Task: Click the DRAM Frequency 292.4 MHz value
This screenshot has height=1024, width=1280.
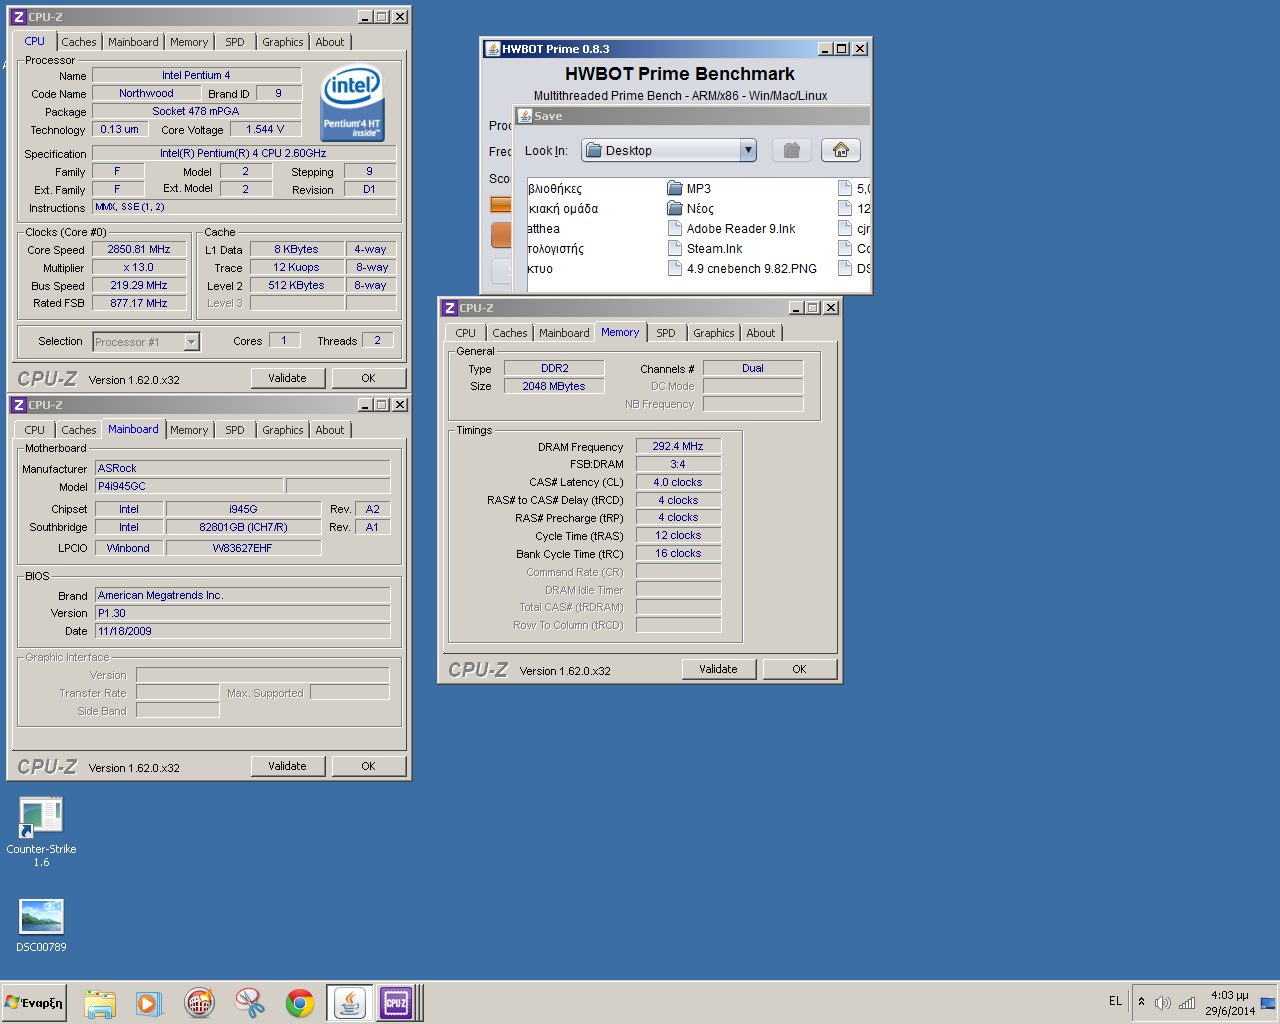Action: [678, 446]
